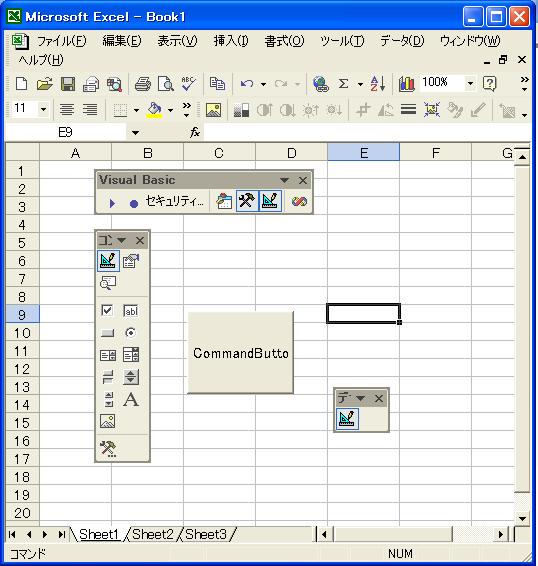This screenshot has height=566, width=538.
Task: Open Print Preview from the toolbar
Action: 166,84
